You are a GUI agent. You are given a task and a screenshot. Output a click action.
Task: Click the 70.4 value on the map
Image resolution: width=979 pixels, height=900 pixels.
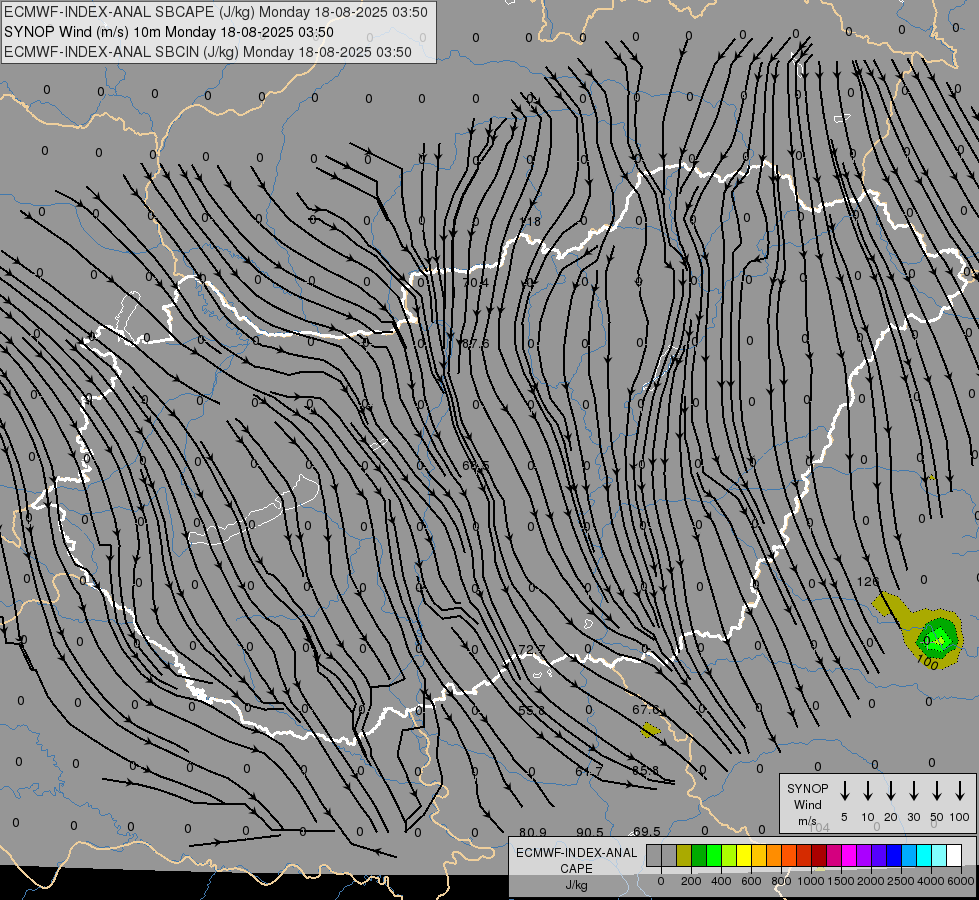click(x=475, y=282)
